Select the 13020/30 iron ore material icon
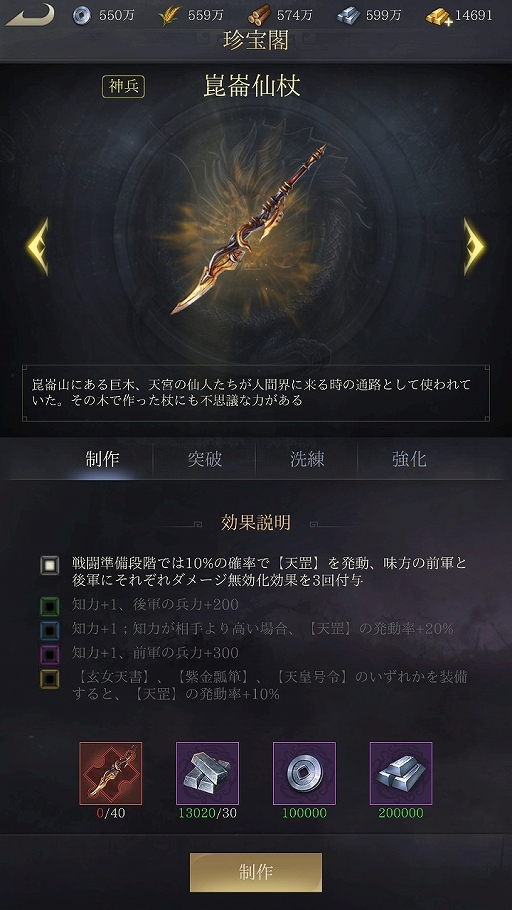Viewport: 512px width, 910px height. tap(207, 773)
